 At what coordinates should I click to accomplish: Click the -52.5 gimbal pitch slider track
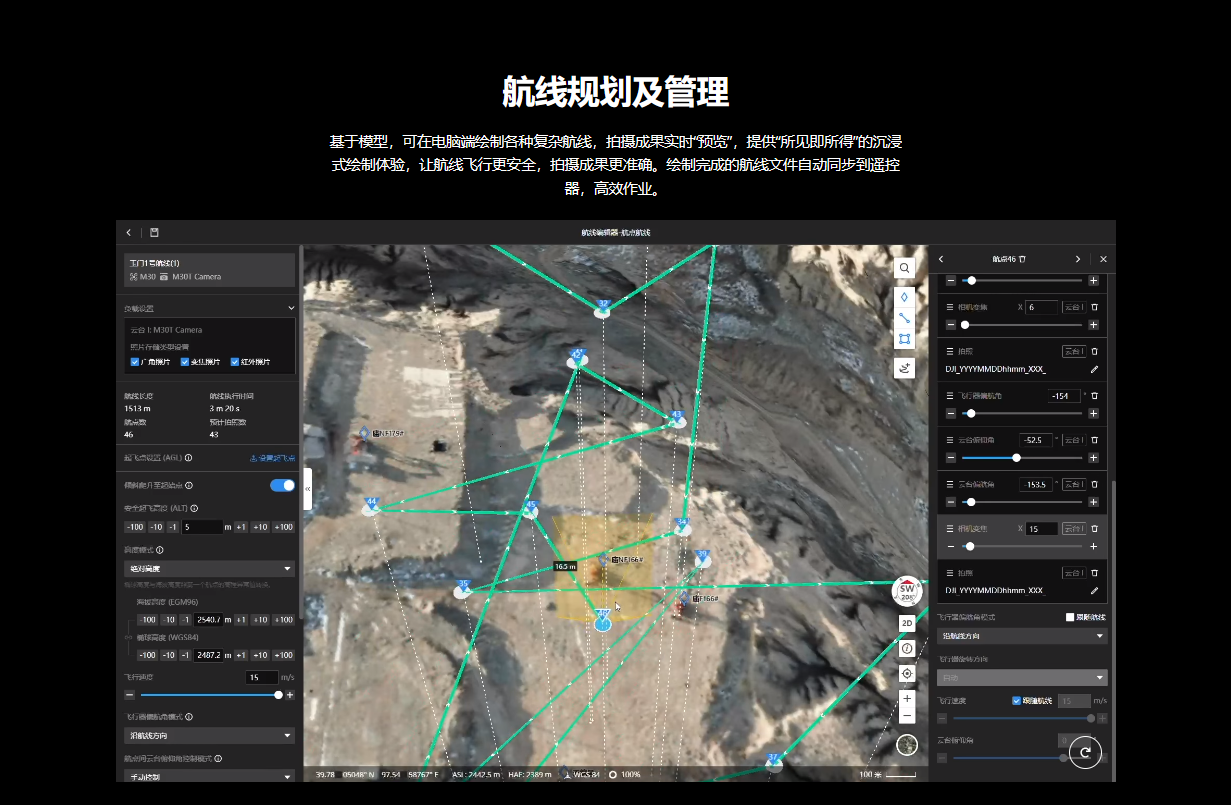pyautogui.click(x=1022, y=458)
